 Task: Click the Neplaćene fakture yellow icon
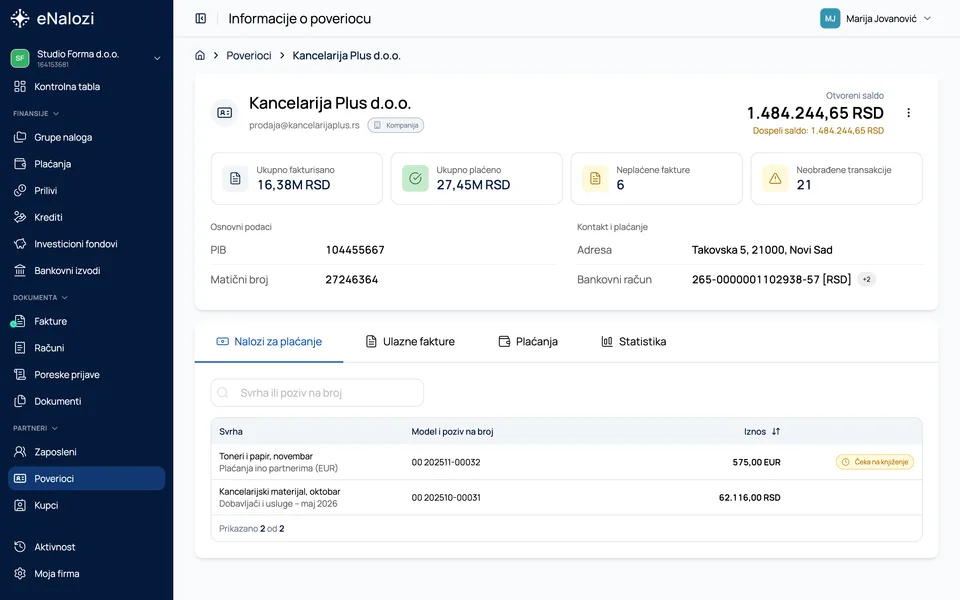point(595,178)
